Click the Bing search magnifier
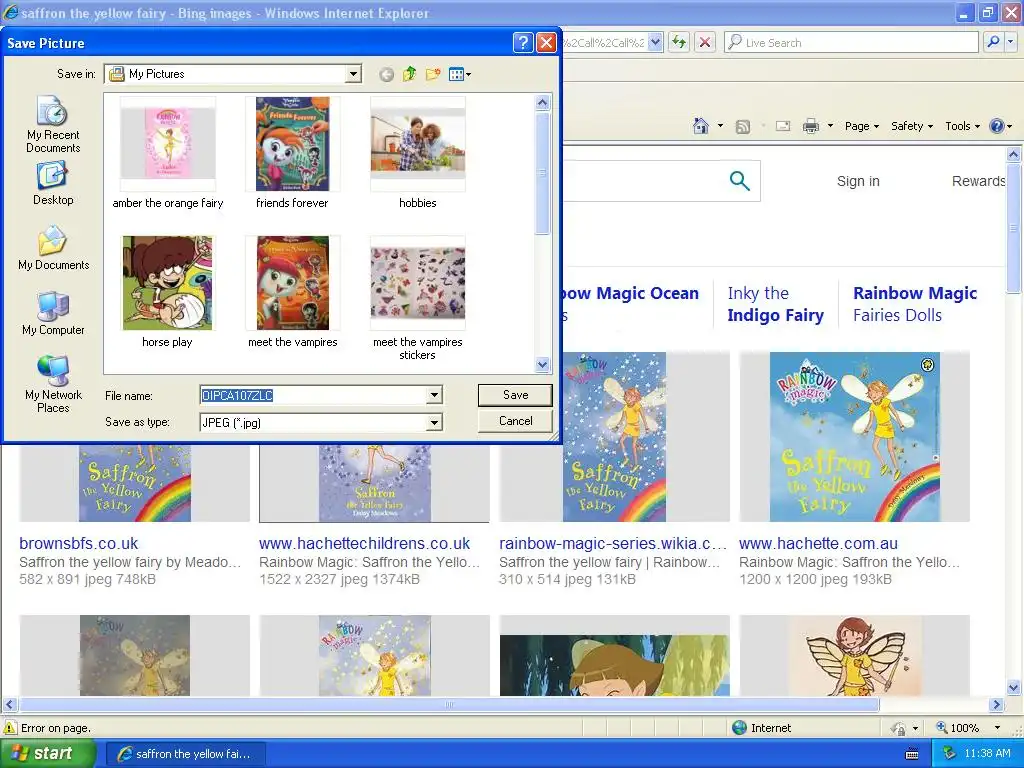The height and width of the screenshot is (768, 1024). (x=739, y=181)
